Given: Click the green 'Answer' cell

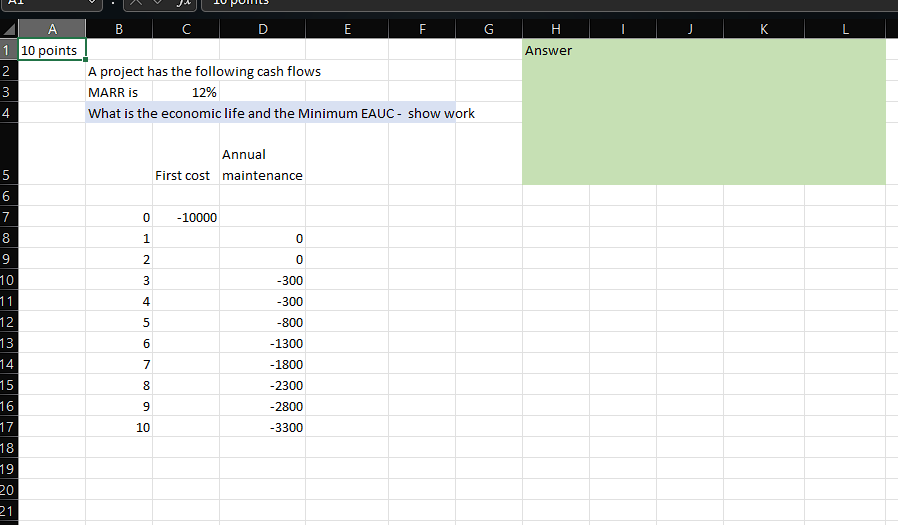Looking at the screenshot, I should (x=704, y=112).
